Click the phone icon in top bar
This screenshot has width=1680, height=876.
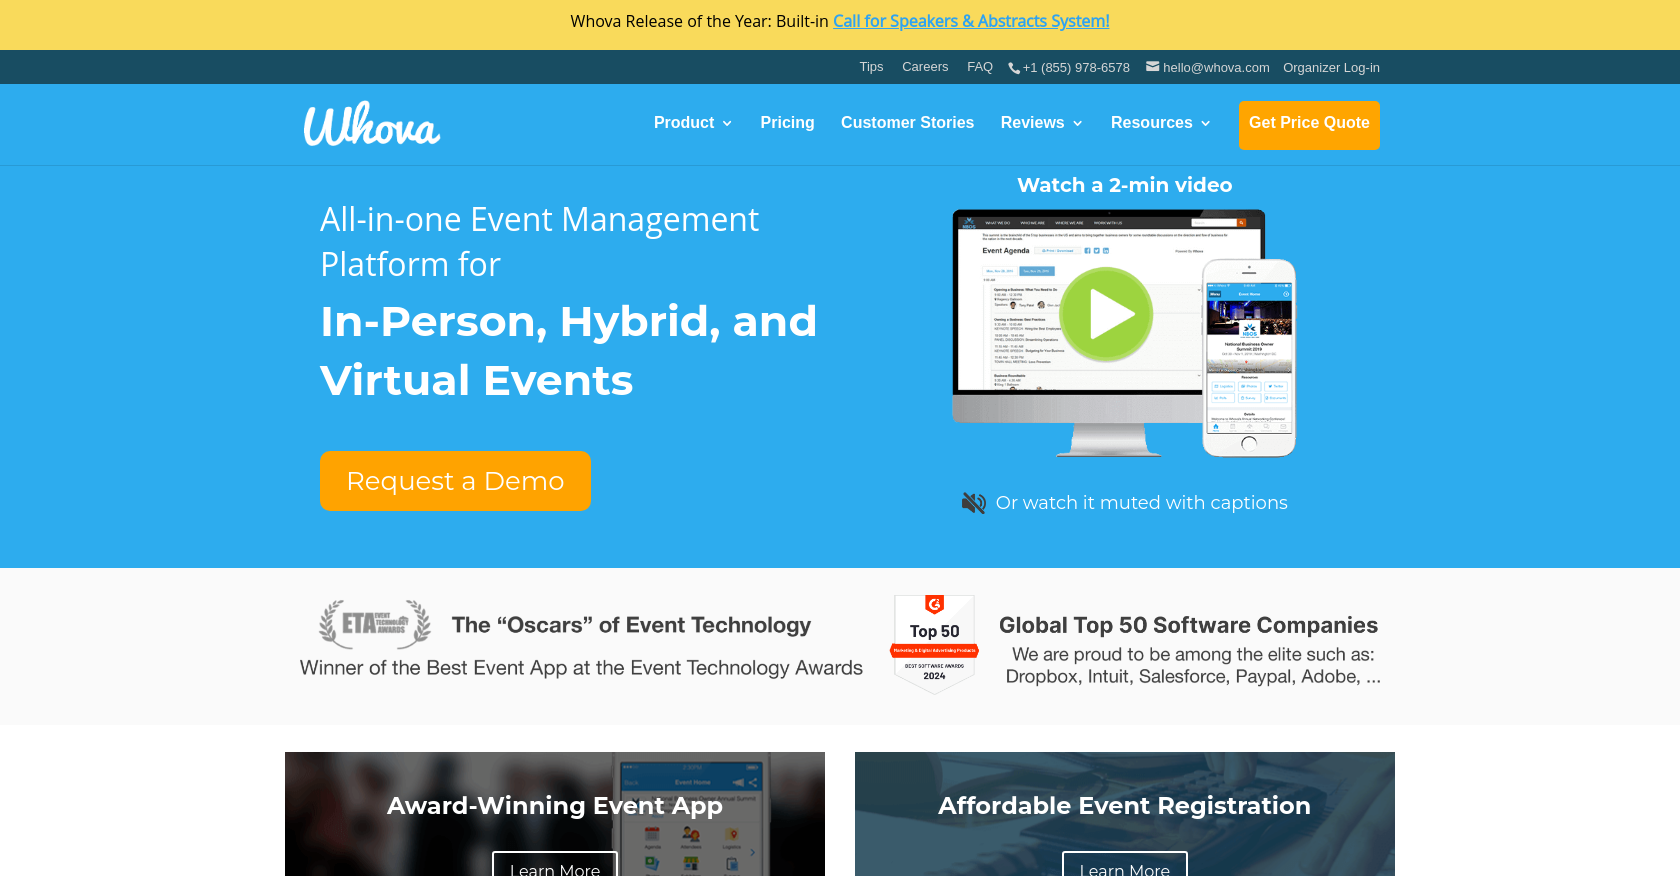[x=1014, y=68]
